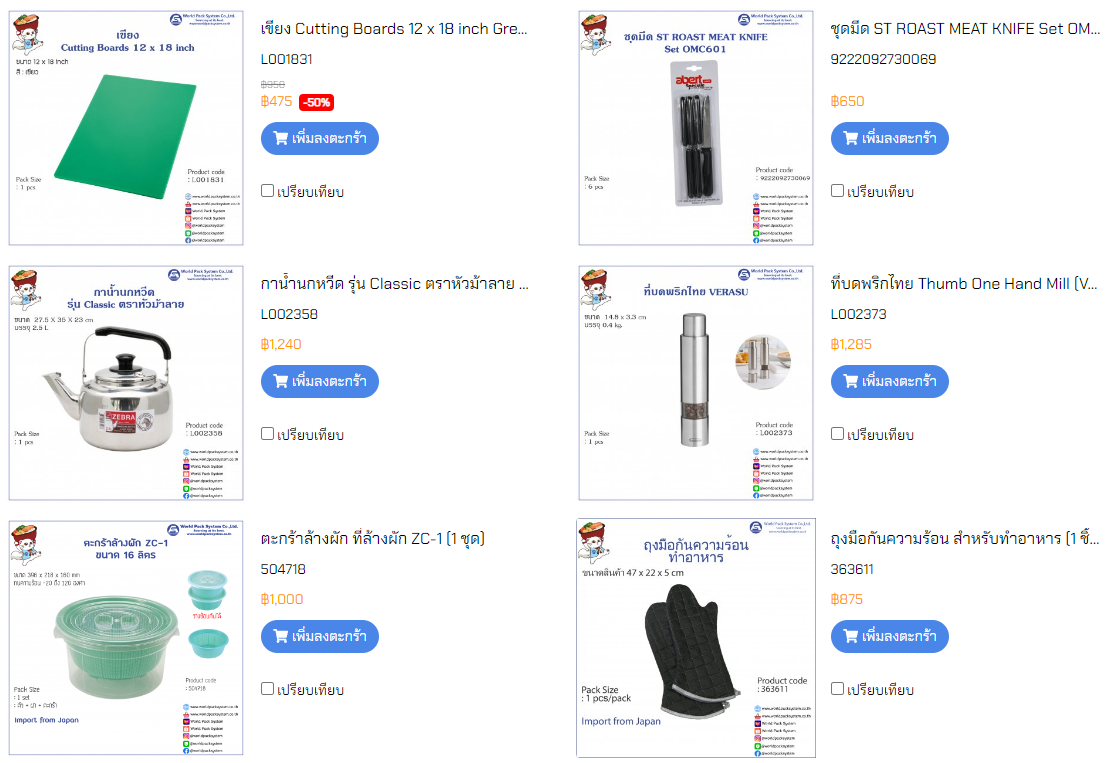The image size is (1107, 763).
Task: Enable compare checkbox for kettle L002358
Action: (267, 433)
